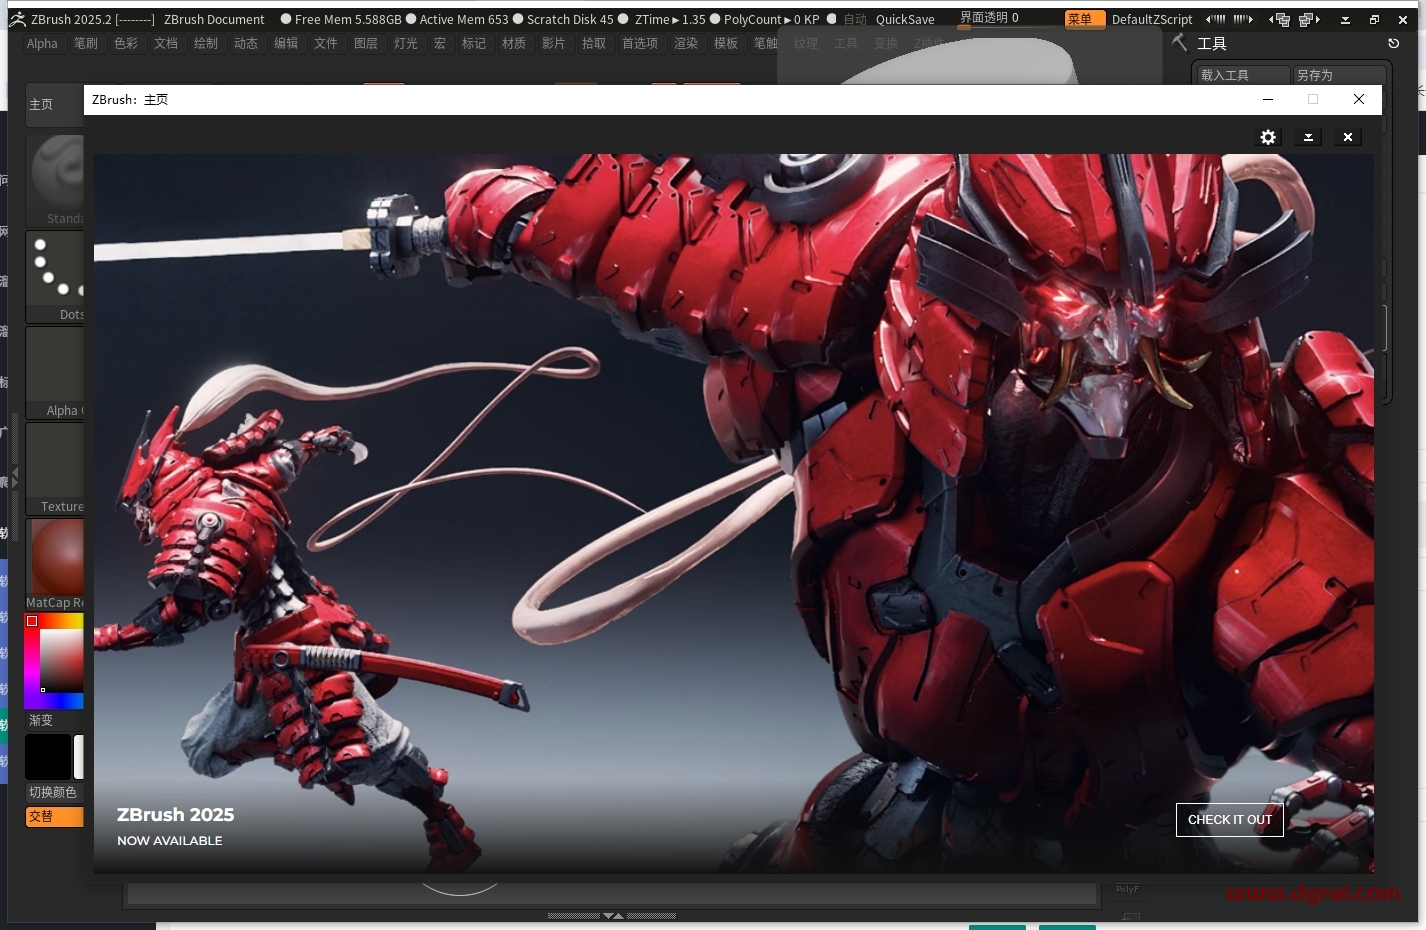Screen dimensions: 1426x930
Task: Open the Alpha menu
Action: [x=42, y=43]
